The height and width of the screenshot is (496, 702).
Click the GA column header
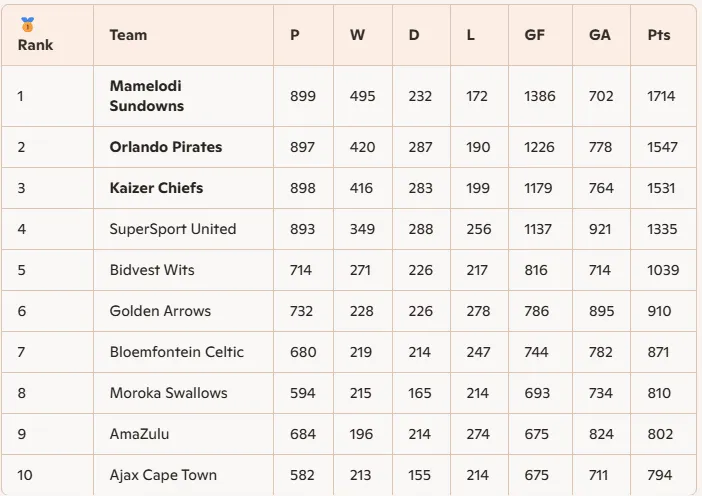pyautogui.click(x=600, y=35)
